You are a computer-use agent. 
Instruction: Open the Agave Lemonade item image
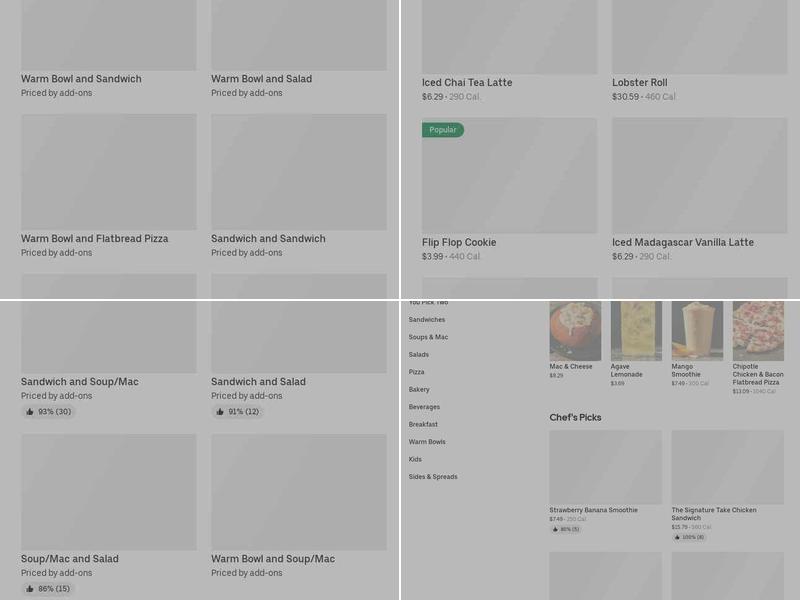tap(636, 331)
